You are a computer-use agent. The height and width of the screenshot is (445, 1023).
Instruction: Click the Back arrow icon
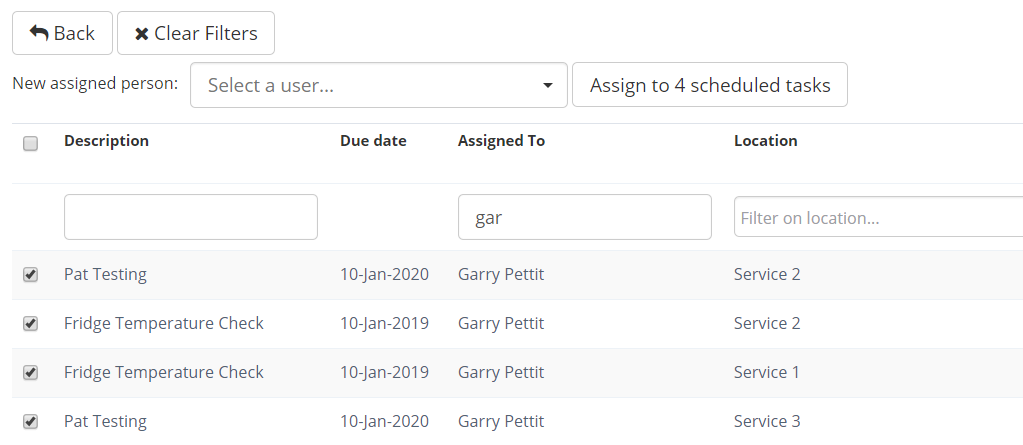point(39,33)
